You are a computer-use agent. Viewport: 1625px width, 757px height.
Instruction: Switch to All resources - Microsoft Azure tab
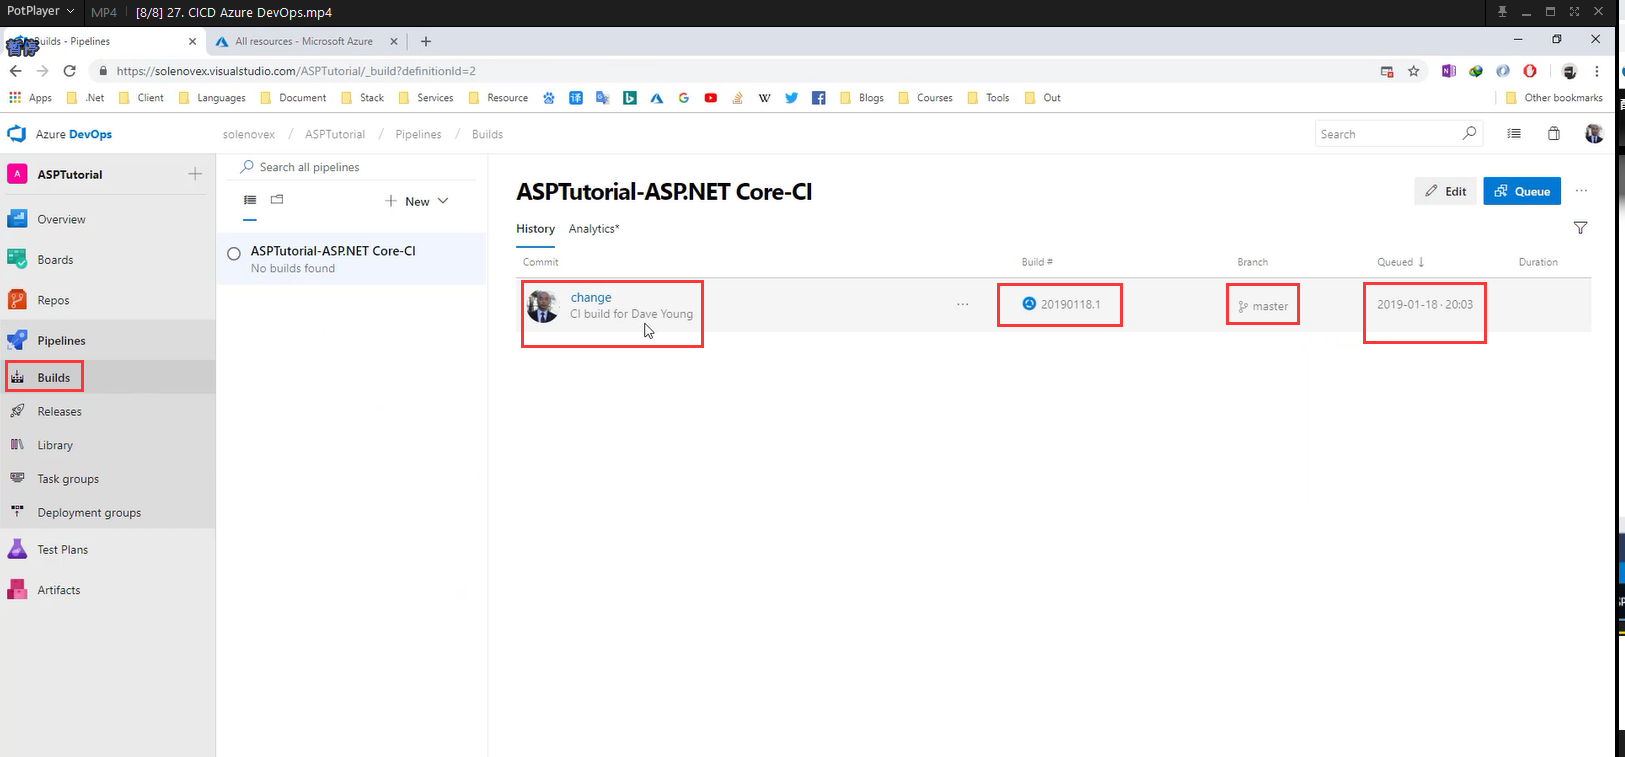[303, 41]
